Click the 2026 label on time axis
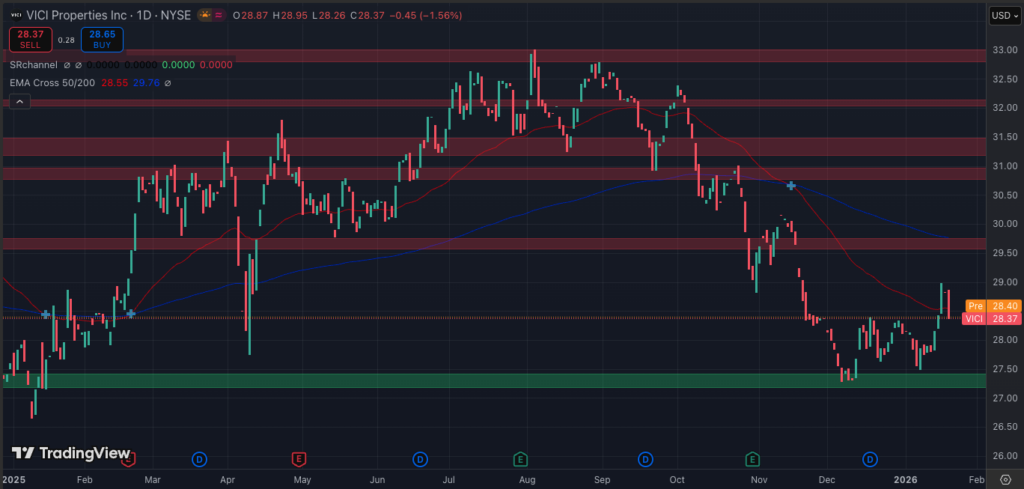Screen dimensions: 1024x489 [x=905, y=479]
